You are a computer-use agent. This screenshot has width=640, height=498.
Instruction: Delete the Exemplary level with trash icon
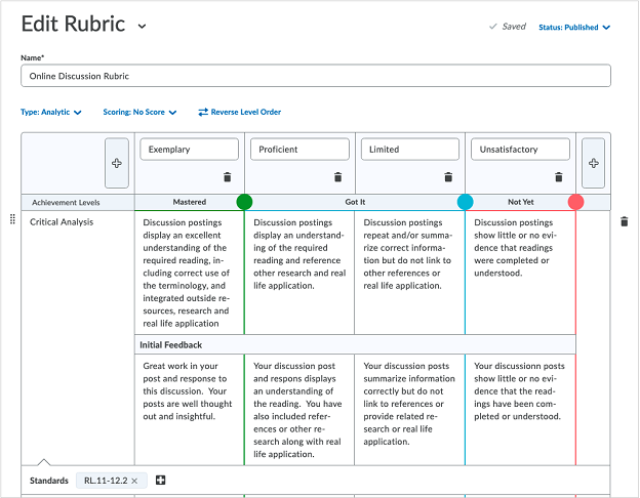click(227, 177)
